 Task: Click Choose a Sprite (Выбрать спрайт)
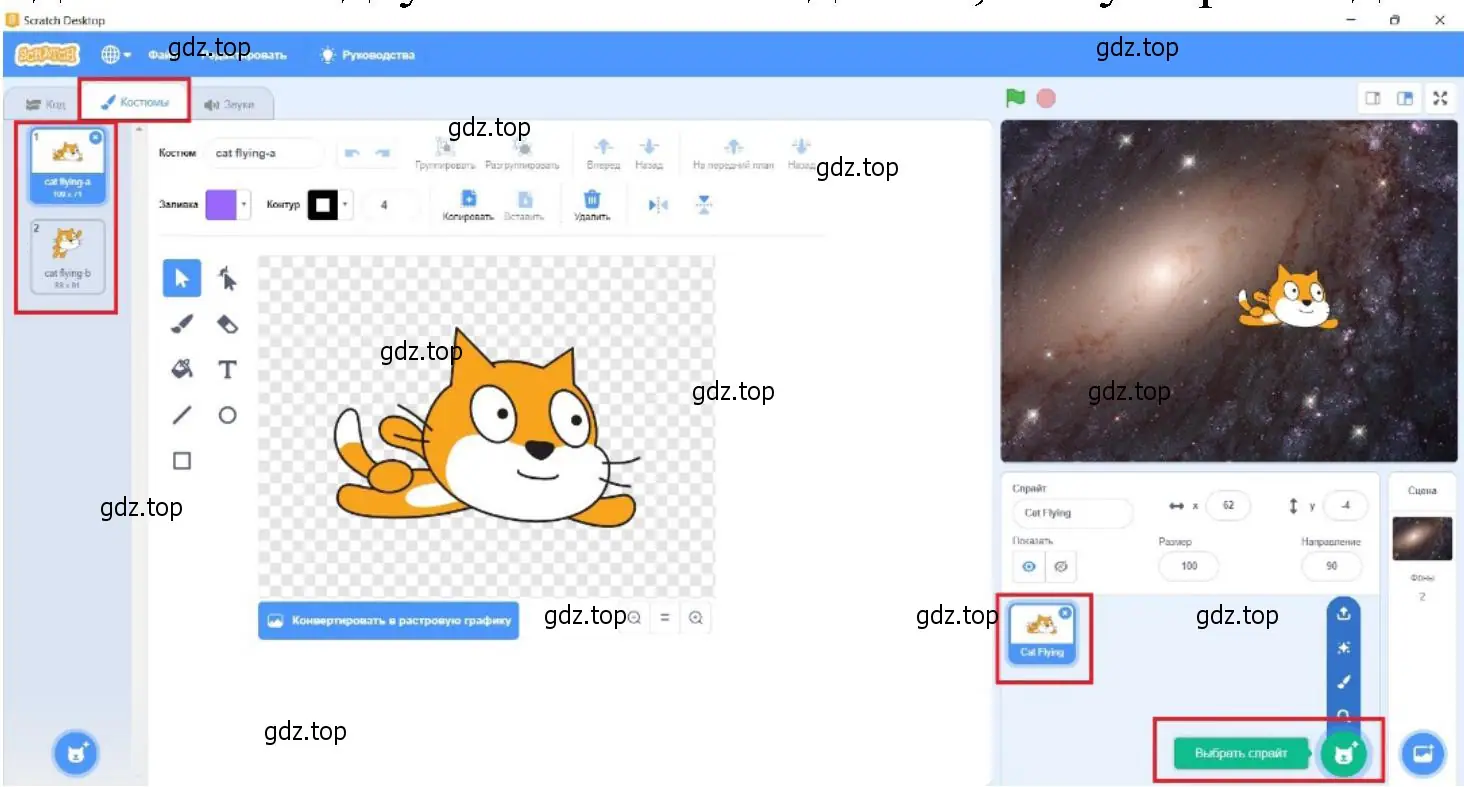point(1243,753)
